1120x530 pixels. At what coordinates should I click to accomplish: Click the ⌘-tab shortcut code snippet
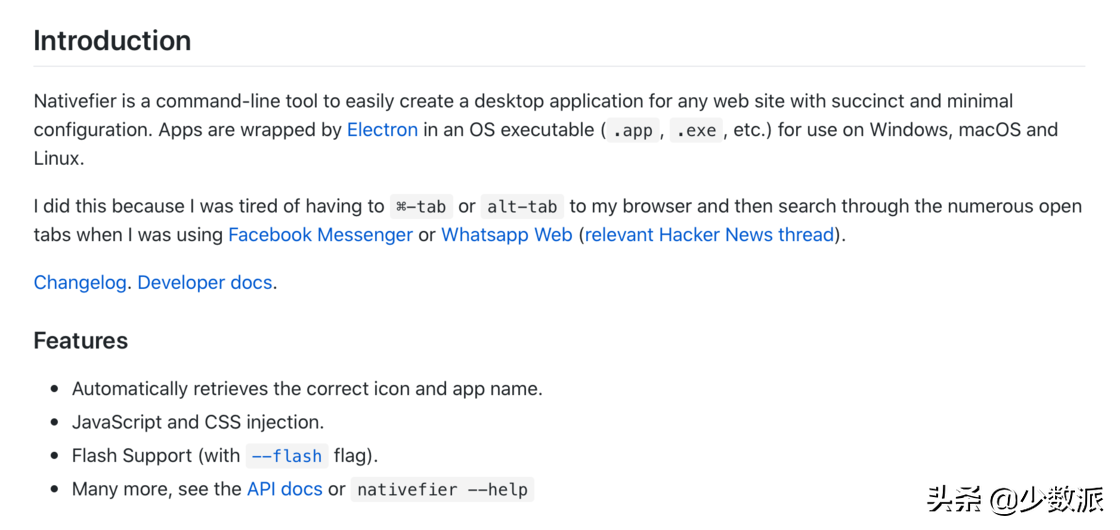420,207
